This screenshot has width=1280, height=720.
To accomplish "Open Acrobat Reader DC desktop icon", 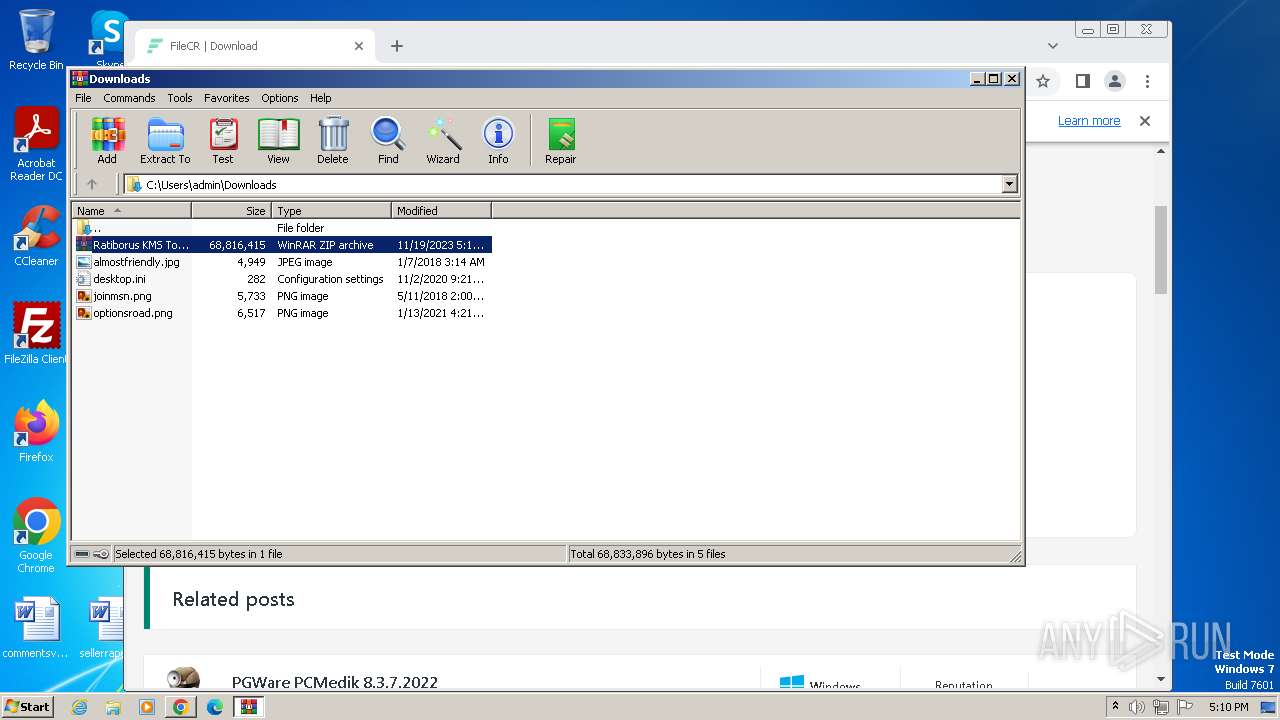I will [x=36, y=145].
